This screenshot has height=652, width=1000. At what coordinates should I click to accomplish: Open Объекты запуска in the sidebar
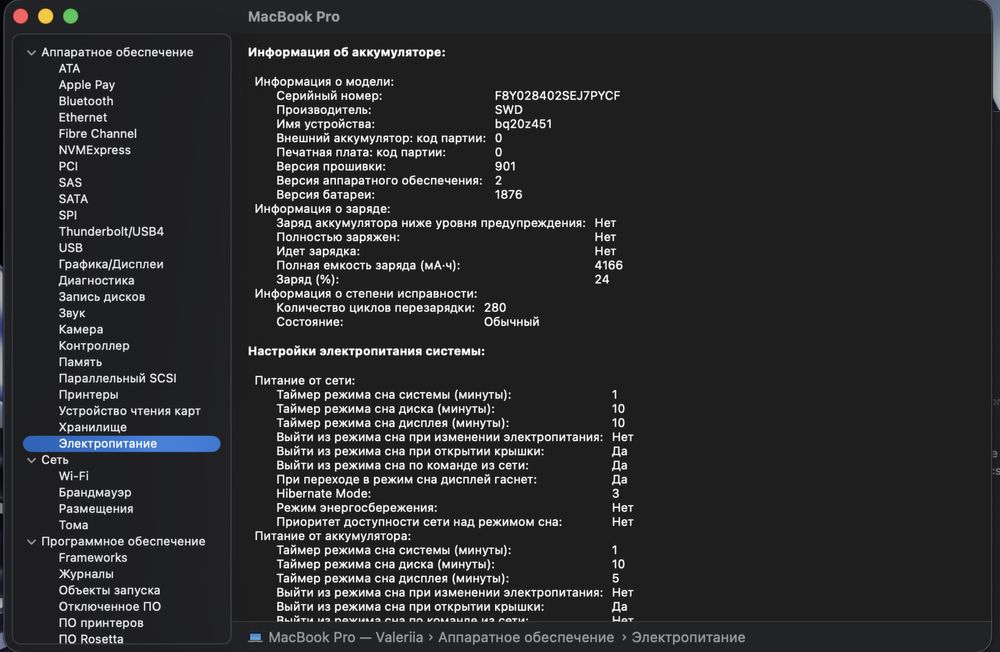109,590
